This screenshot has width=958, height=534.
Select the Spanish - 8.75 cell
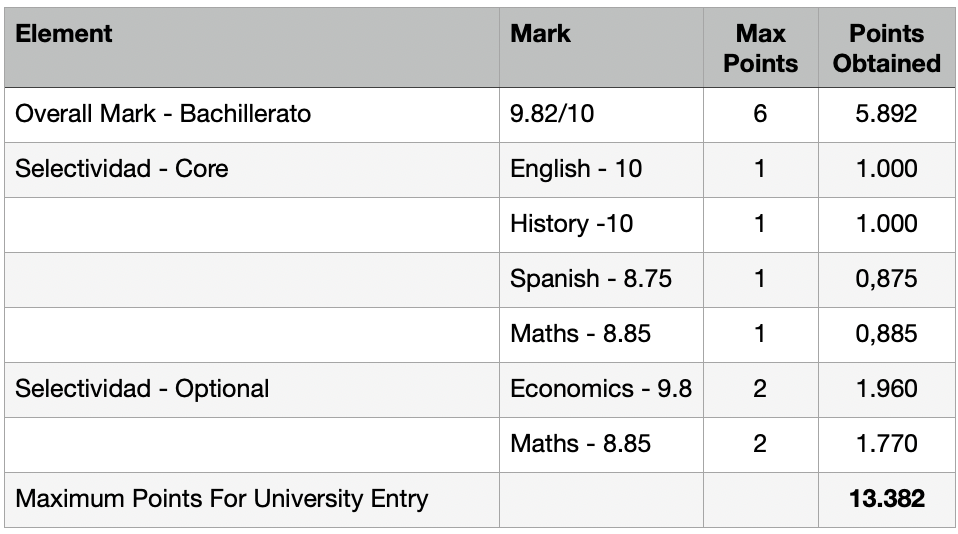pyautogui.click(x=601, y=279)
